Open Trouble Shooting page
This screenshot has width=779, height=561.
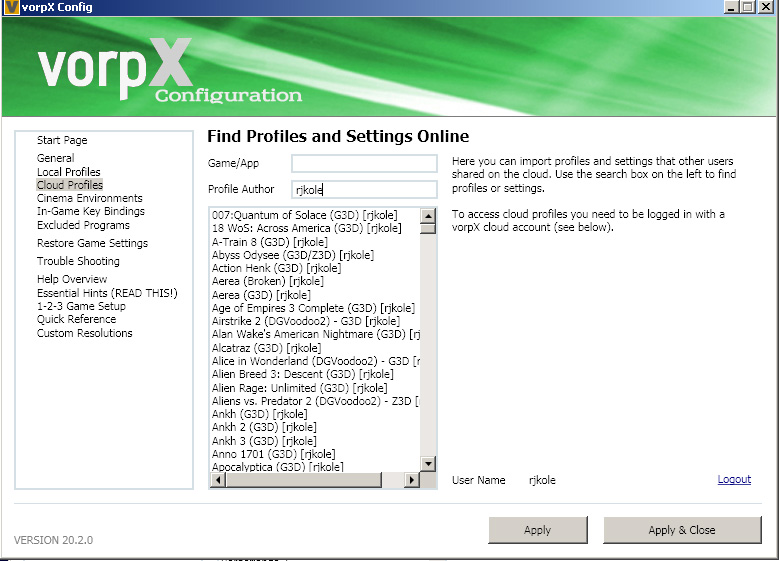78,261
